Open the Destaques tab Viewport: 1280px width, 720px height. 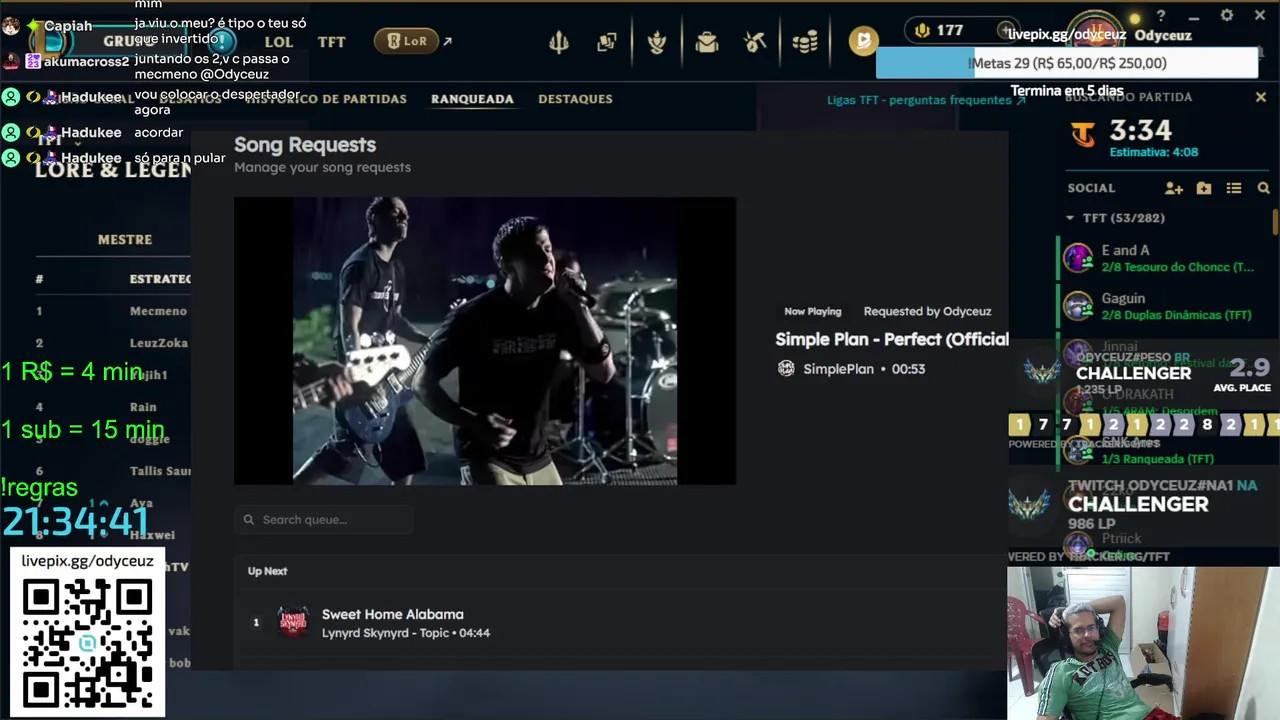[x=575, y=99]
